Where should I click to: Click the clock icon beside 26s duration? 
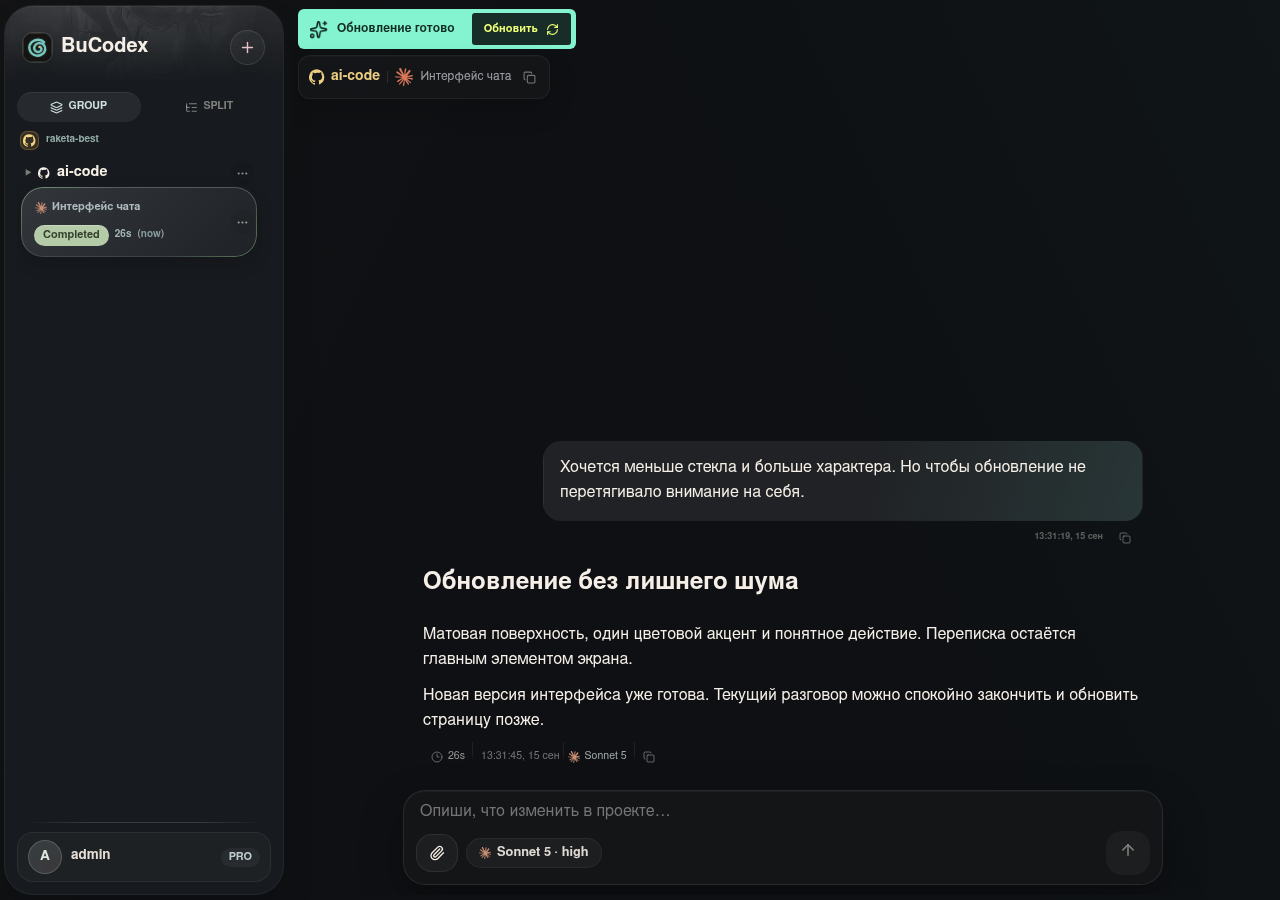pos(437,757)
